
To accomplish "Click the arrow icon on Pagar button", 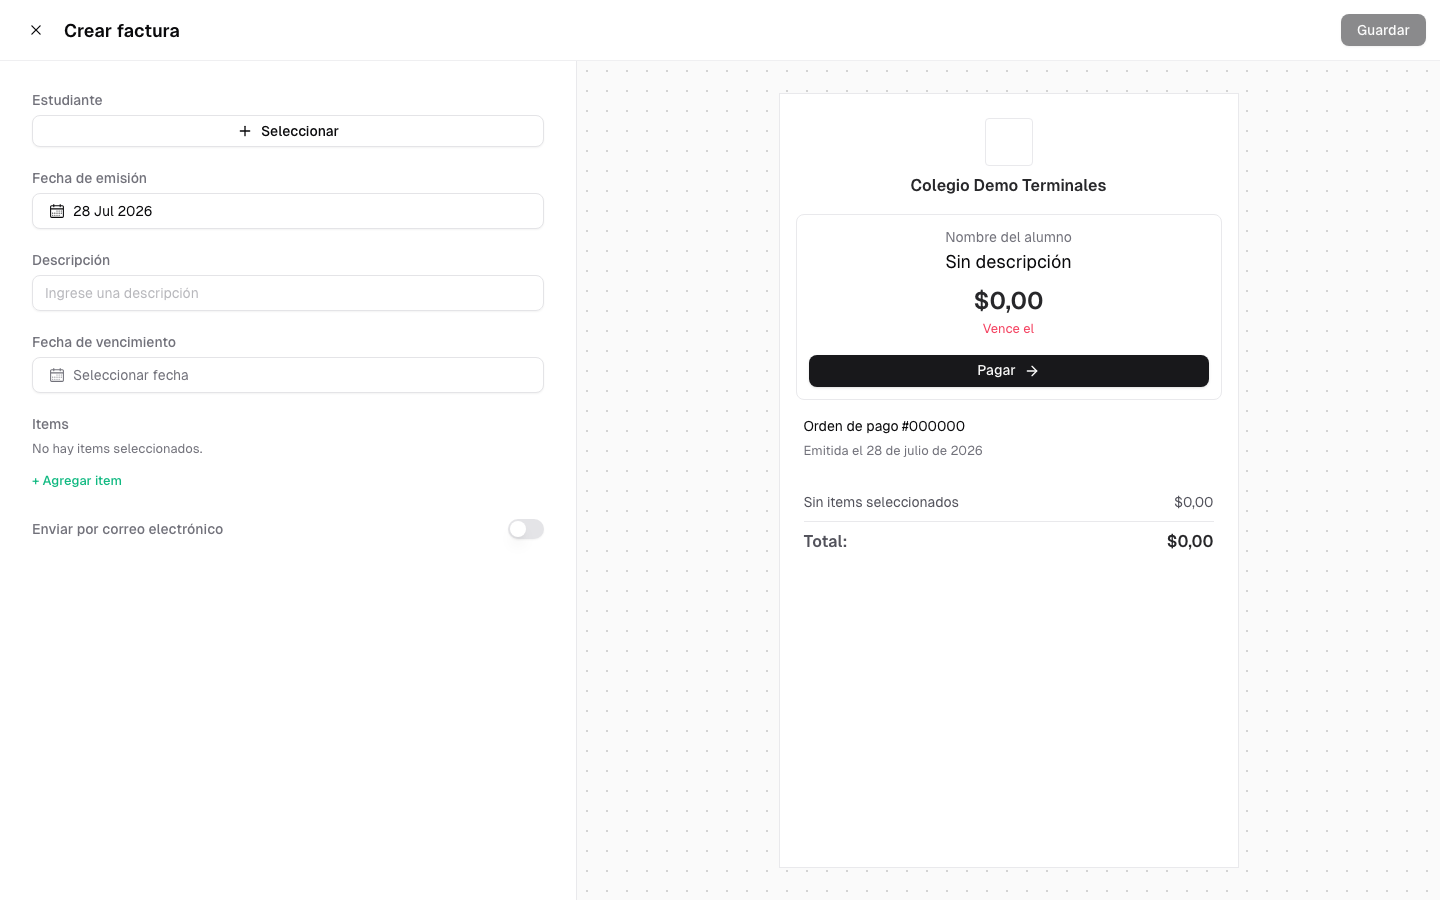I will click(x=1032, y=371).
